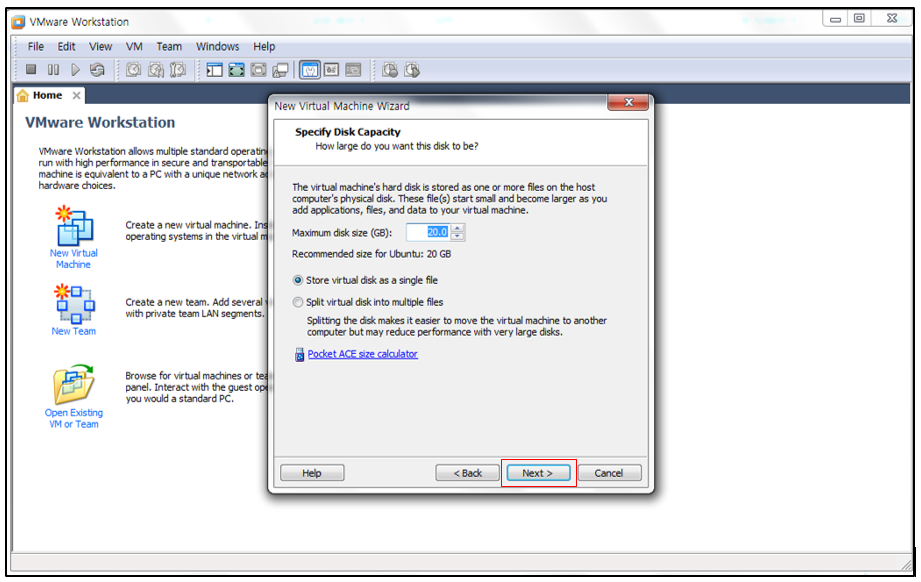The image size is (921, 582).
Task: Click the Unity overlapping windows icon
Action: (x=280, y=70)
